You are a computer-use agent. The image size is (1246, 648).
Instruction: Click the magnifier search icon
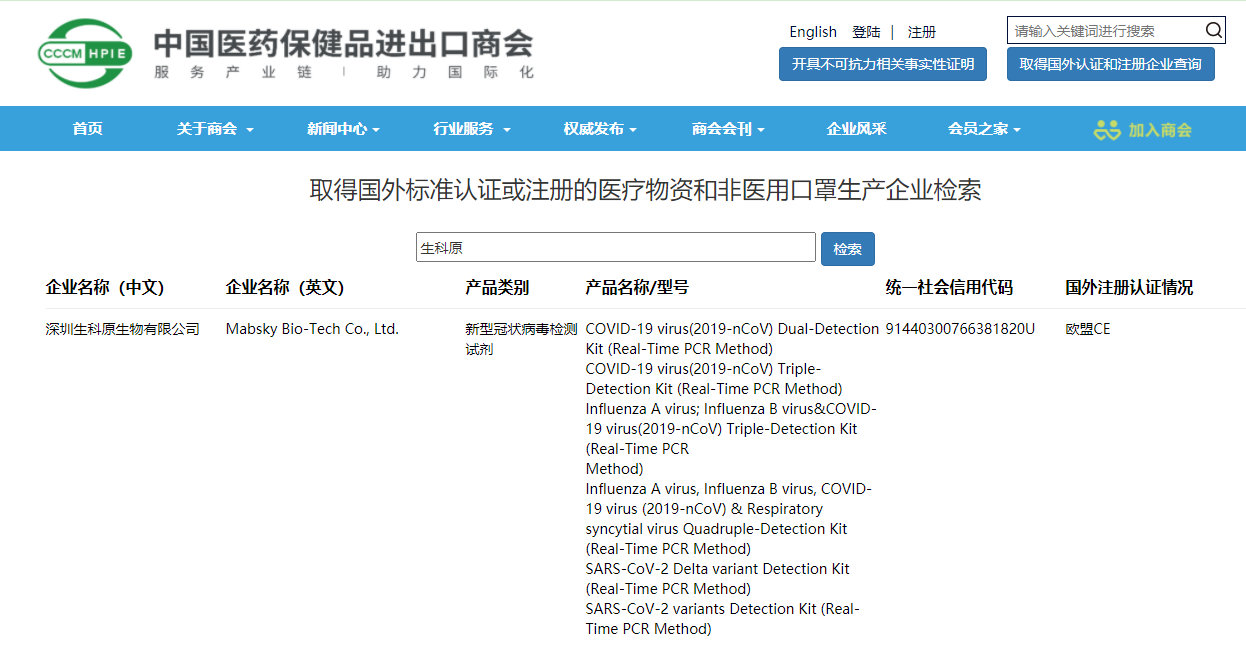[1213, 30]
